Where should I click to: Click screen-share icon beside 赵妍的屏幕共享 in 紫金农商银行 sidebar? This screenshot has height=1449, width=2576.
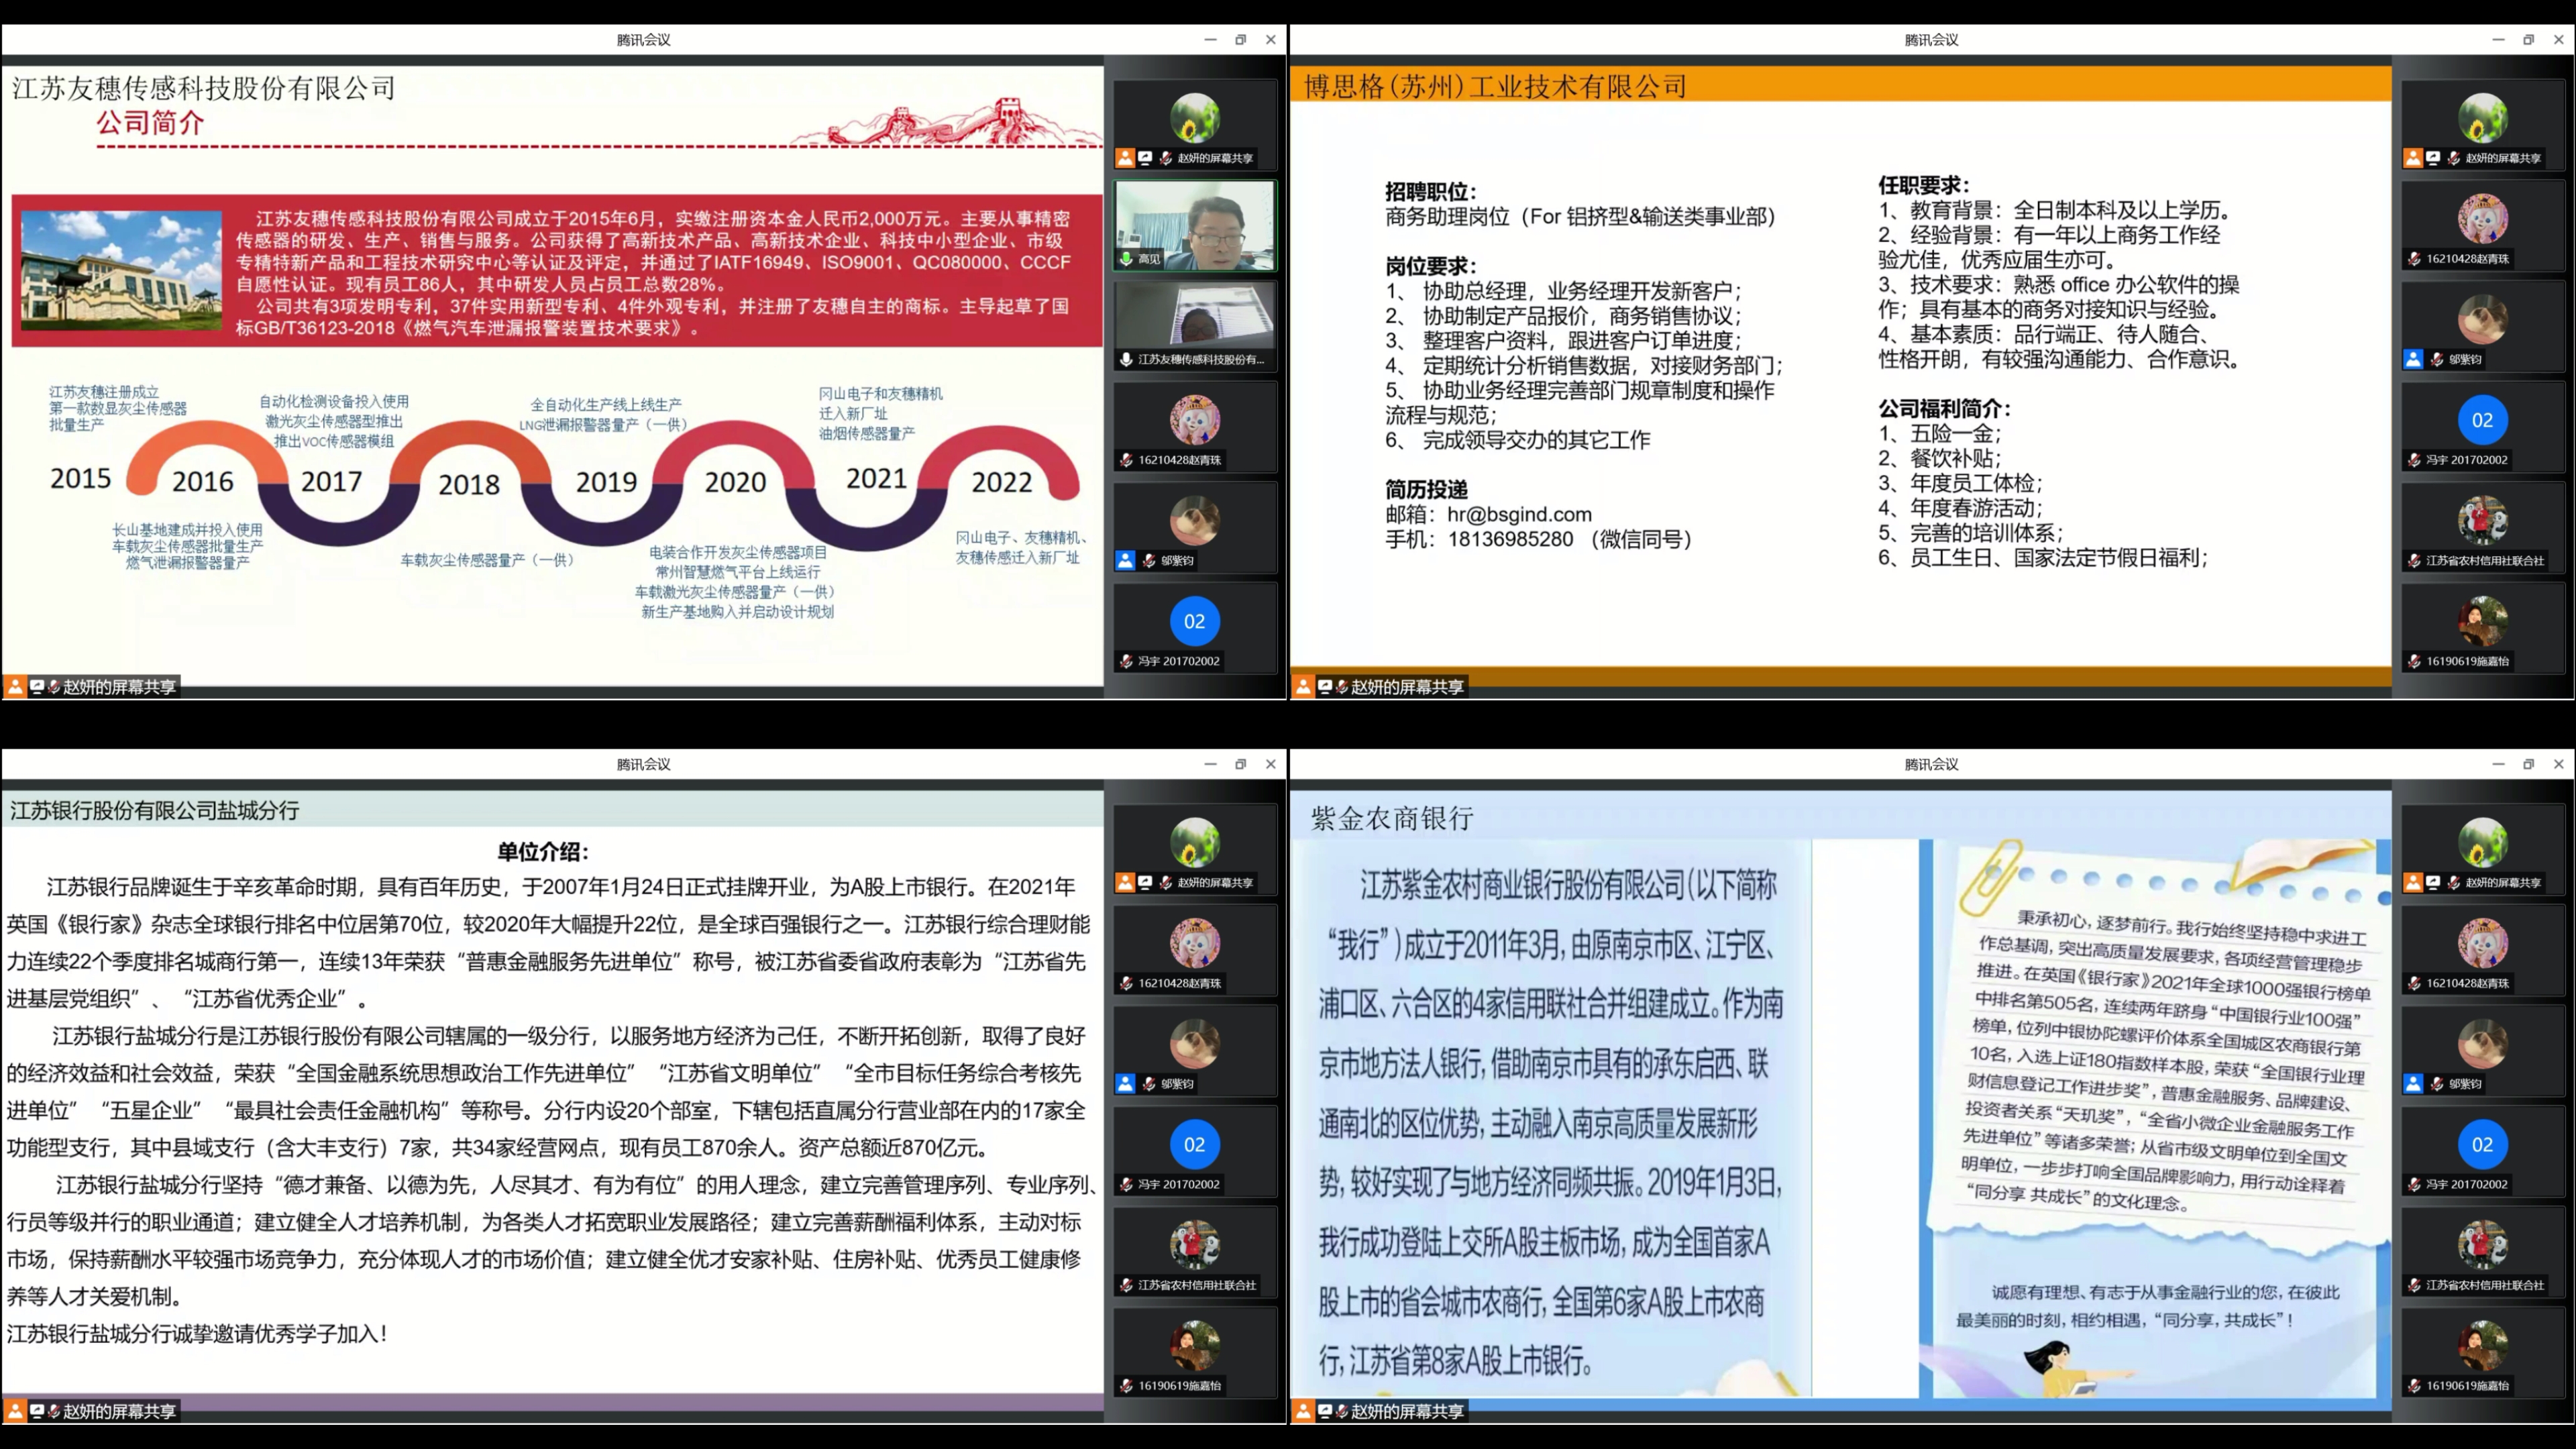2433,883
